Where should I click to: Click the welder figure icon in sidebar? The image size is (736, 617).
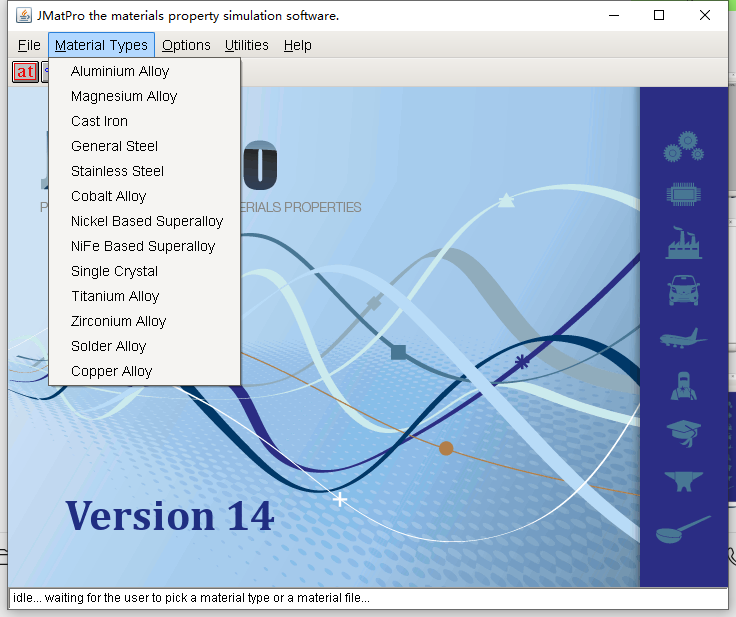683,385
